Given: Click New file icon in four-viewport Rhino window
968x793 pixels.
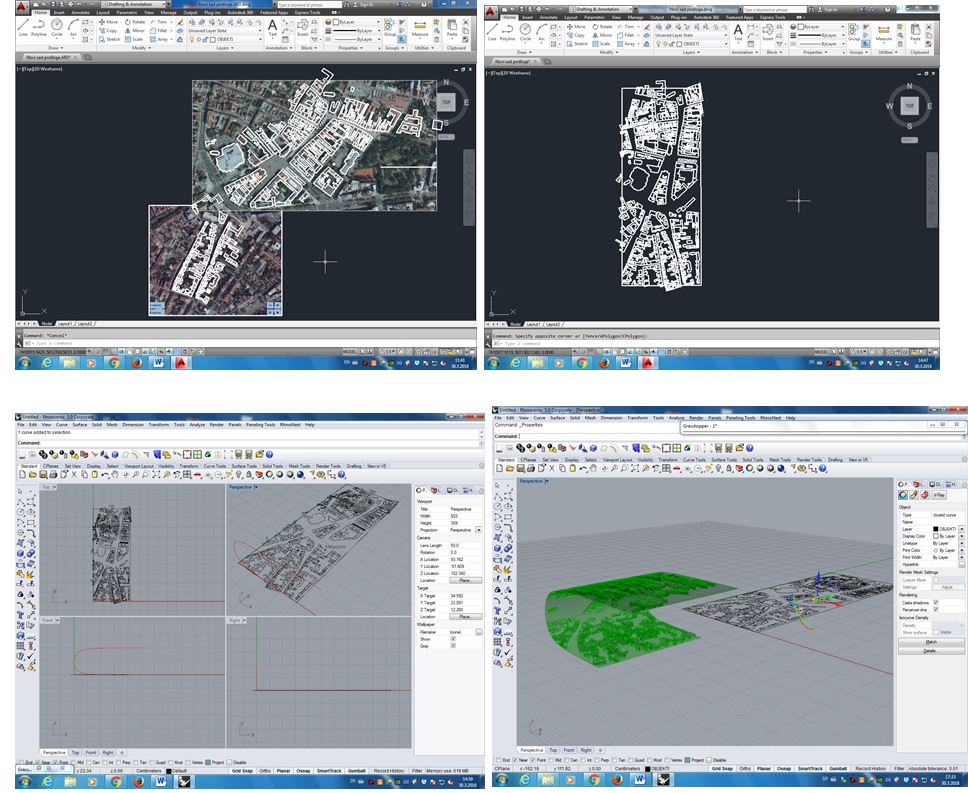Looking at the screenshot, I should [23, 475].
